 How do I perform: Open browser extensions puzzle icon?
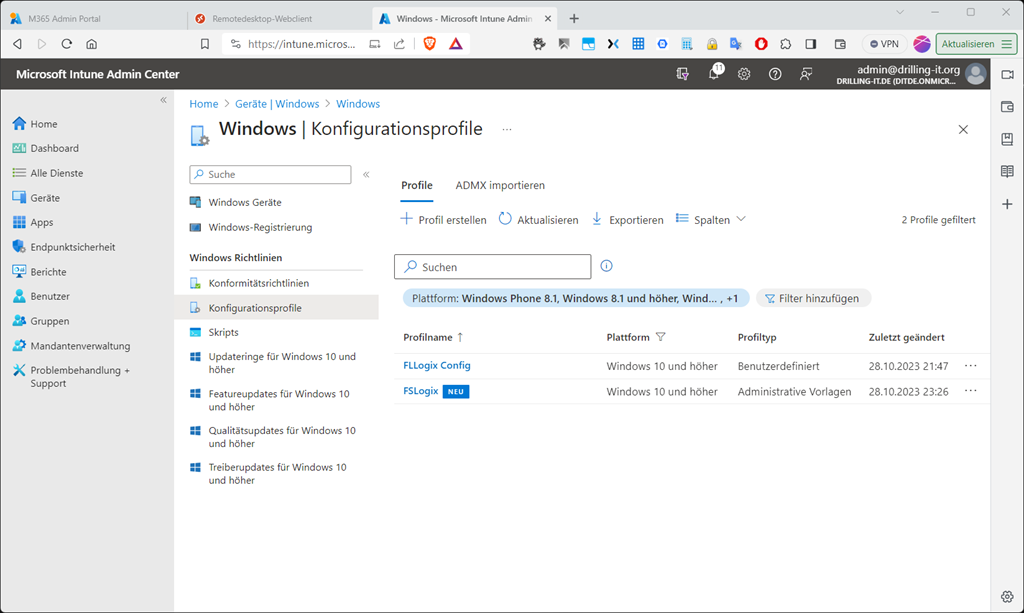786,44
